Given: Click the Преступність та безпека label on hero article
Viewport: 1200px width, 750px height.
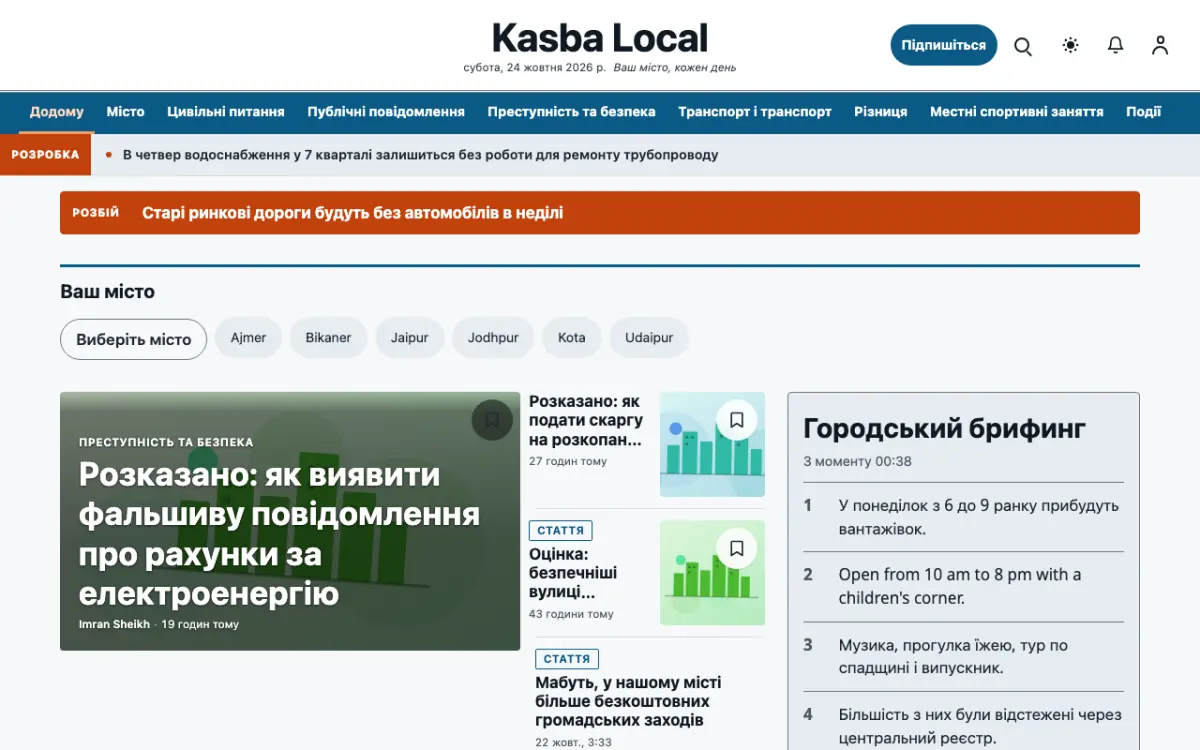Looking at the screenshot, I should (x=166, y=442).
